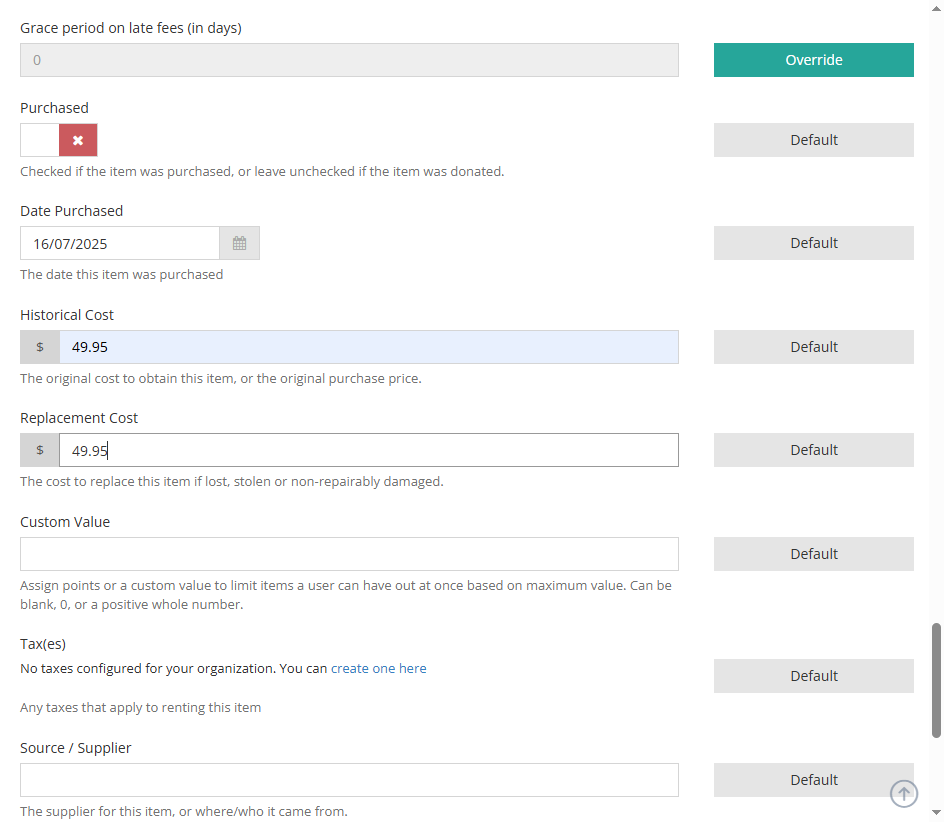The image size is (944, 822).
Task: Click 'The cost to replace this item' help text
Action: tap(232, 482)
